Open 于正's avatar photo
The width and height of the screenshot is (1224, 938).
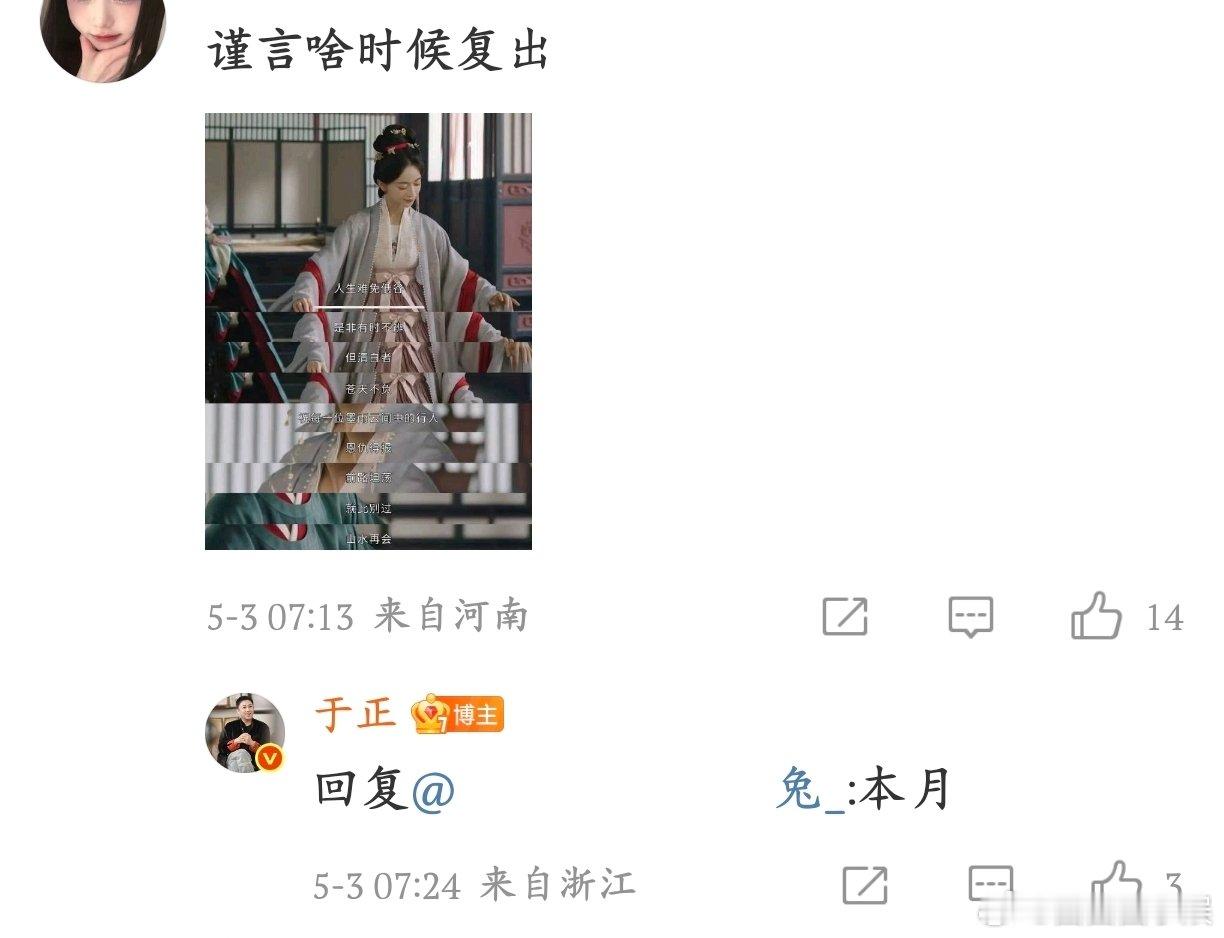pos(246,732)
